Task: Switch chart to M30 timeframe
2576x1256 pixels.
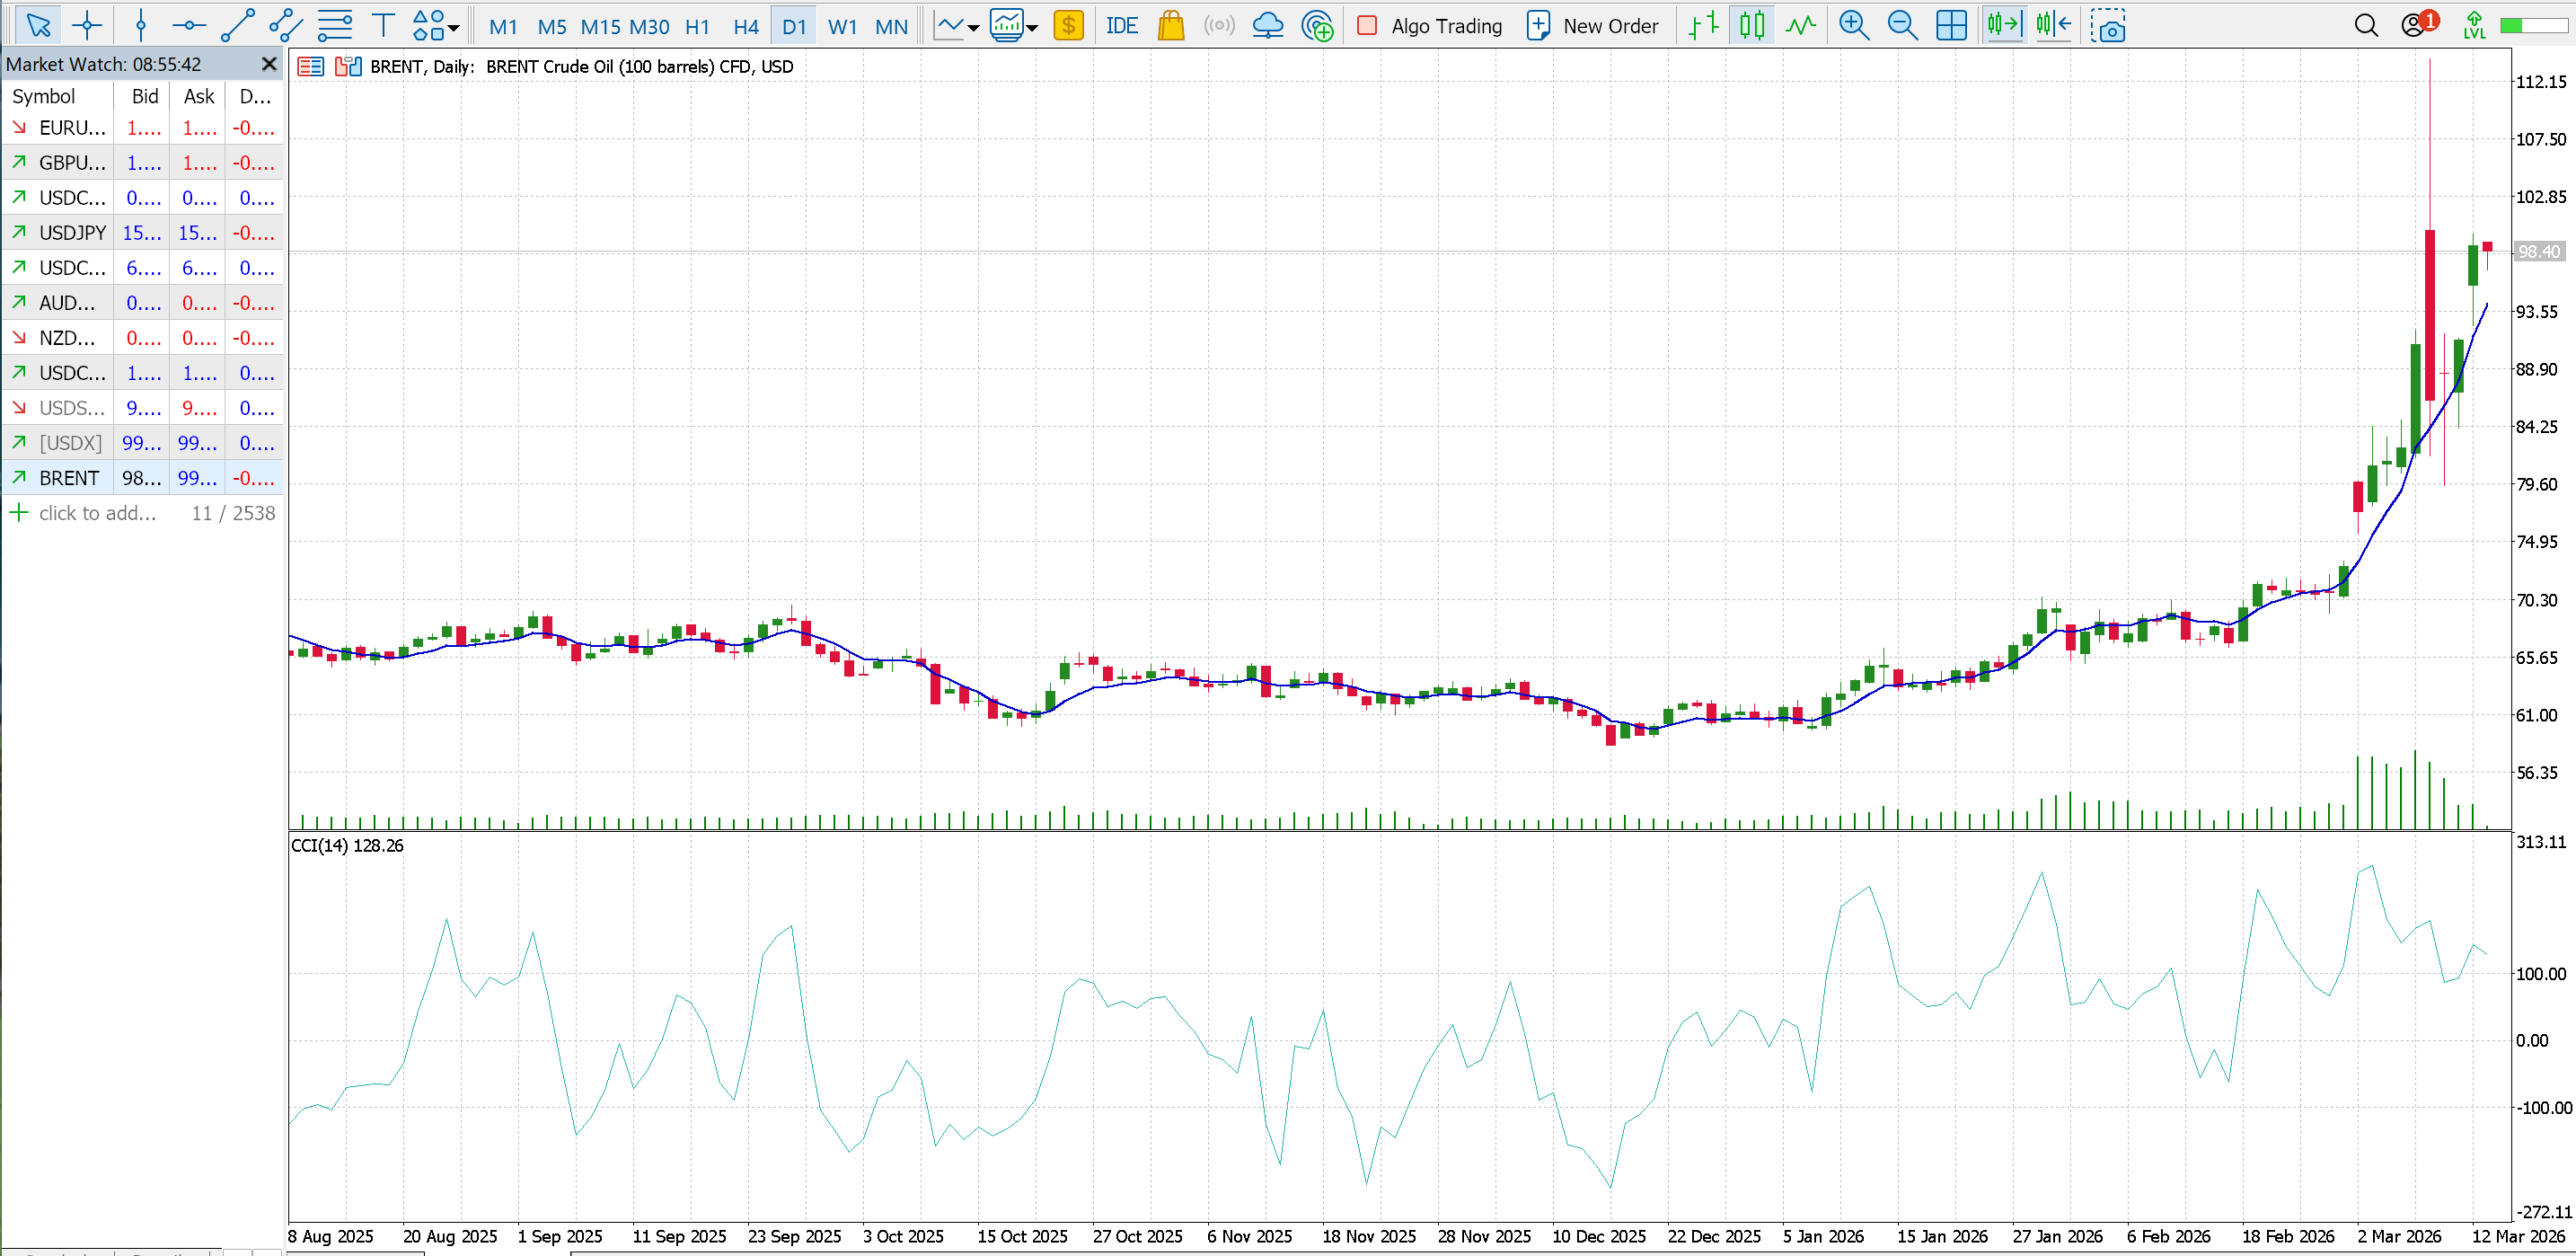Action: (x=649, y=27)
